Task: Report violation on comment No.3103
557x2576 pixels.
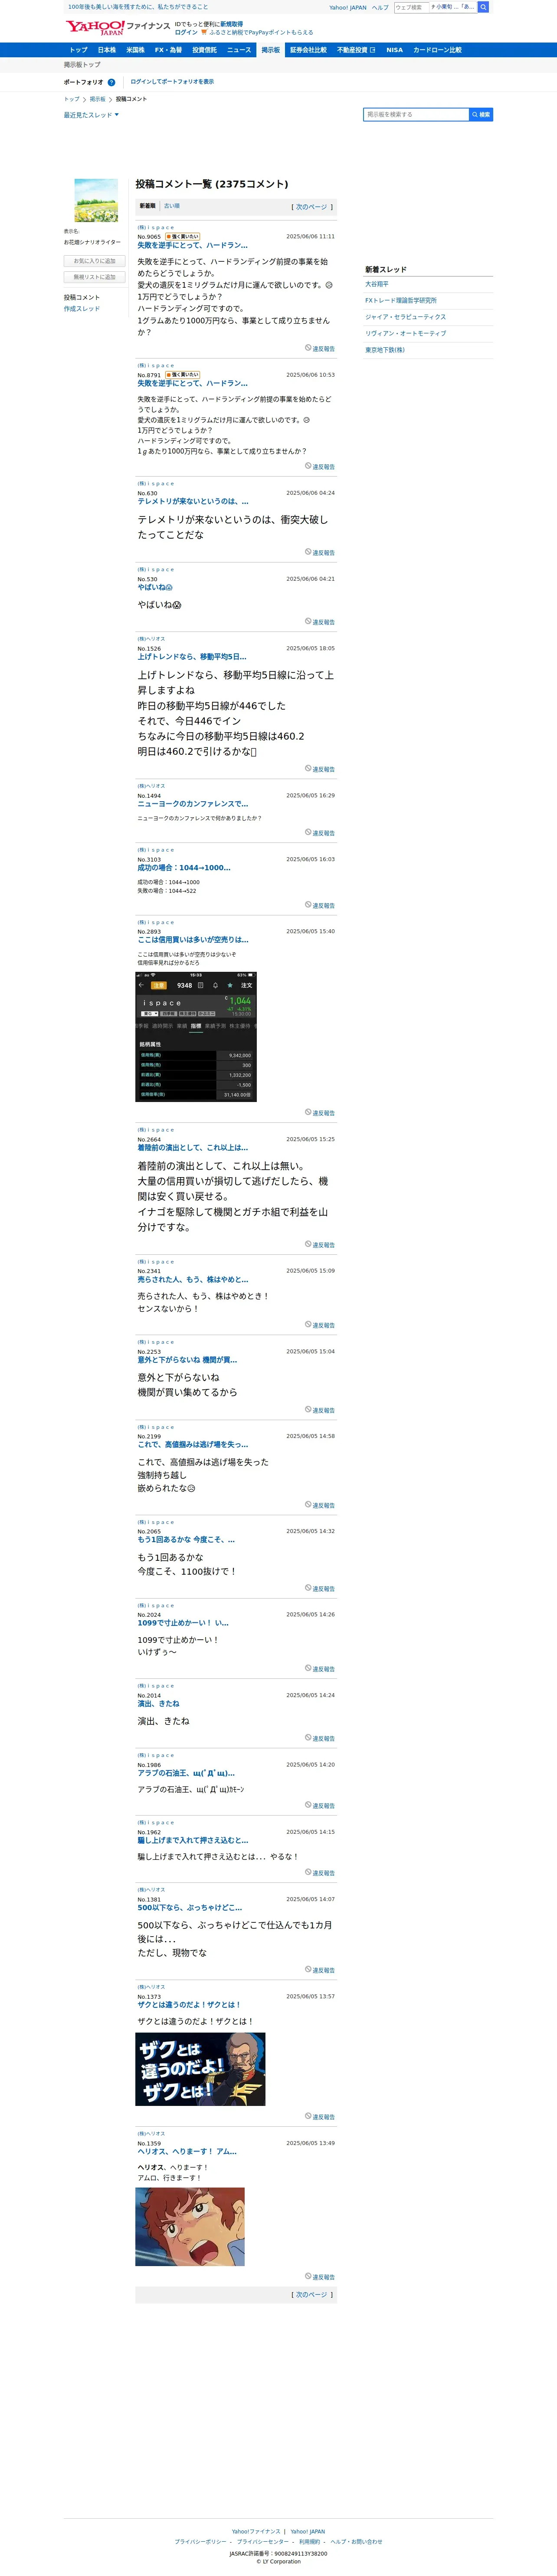Action: tap(320, 906)
